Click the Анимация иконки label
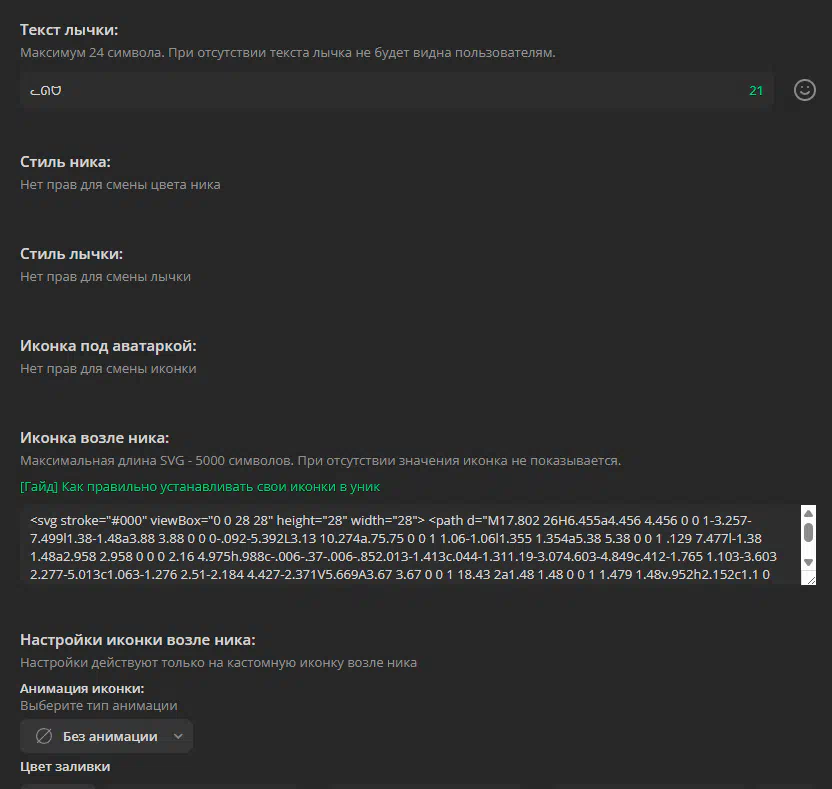Screen dimensions: 832x789 [x=82, y=688]
